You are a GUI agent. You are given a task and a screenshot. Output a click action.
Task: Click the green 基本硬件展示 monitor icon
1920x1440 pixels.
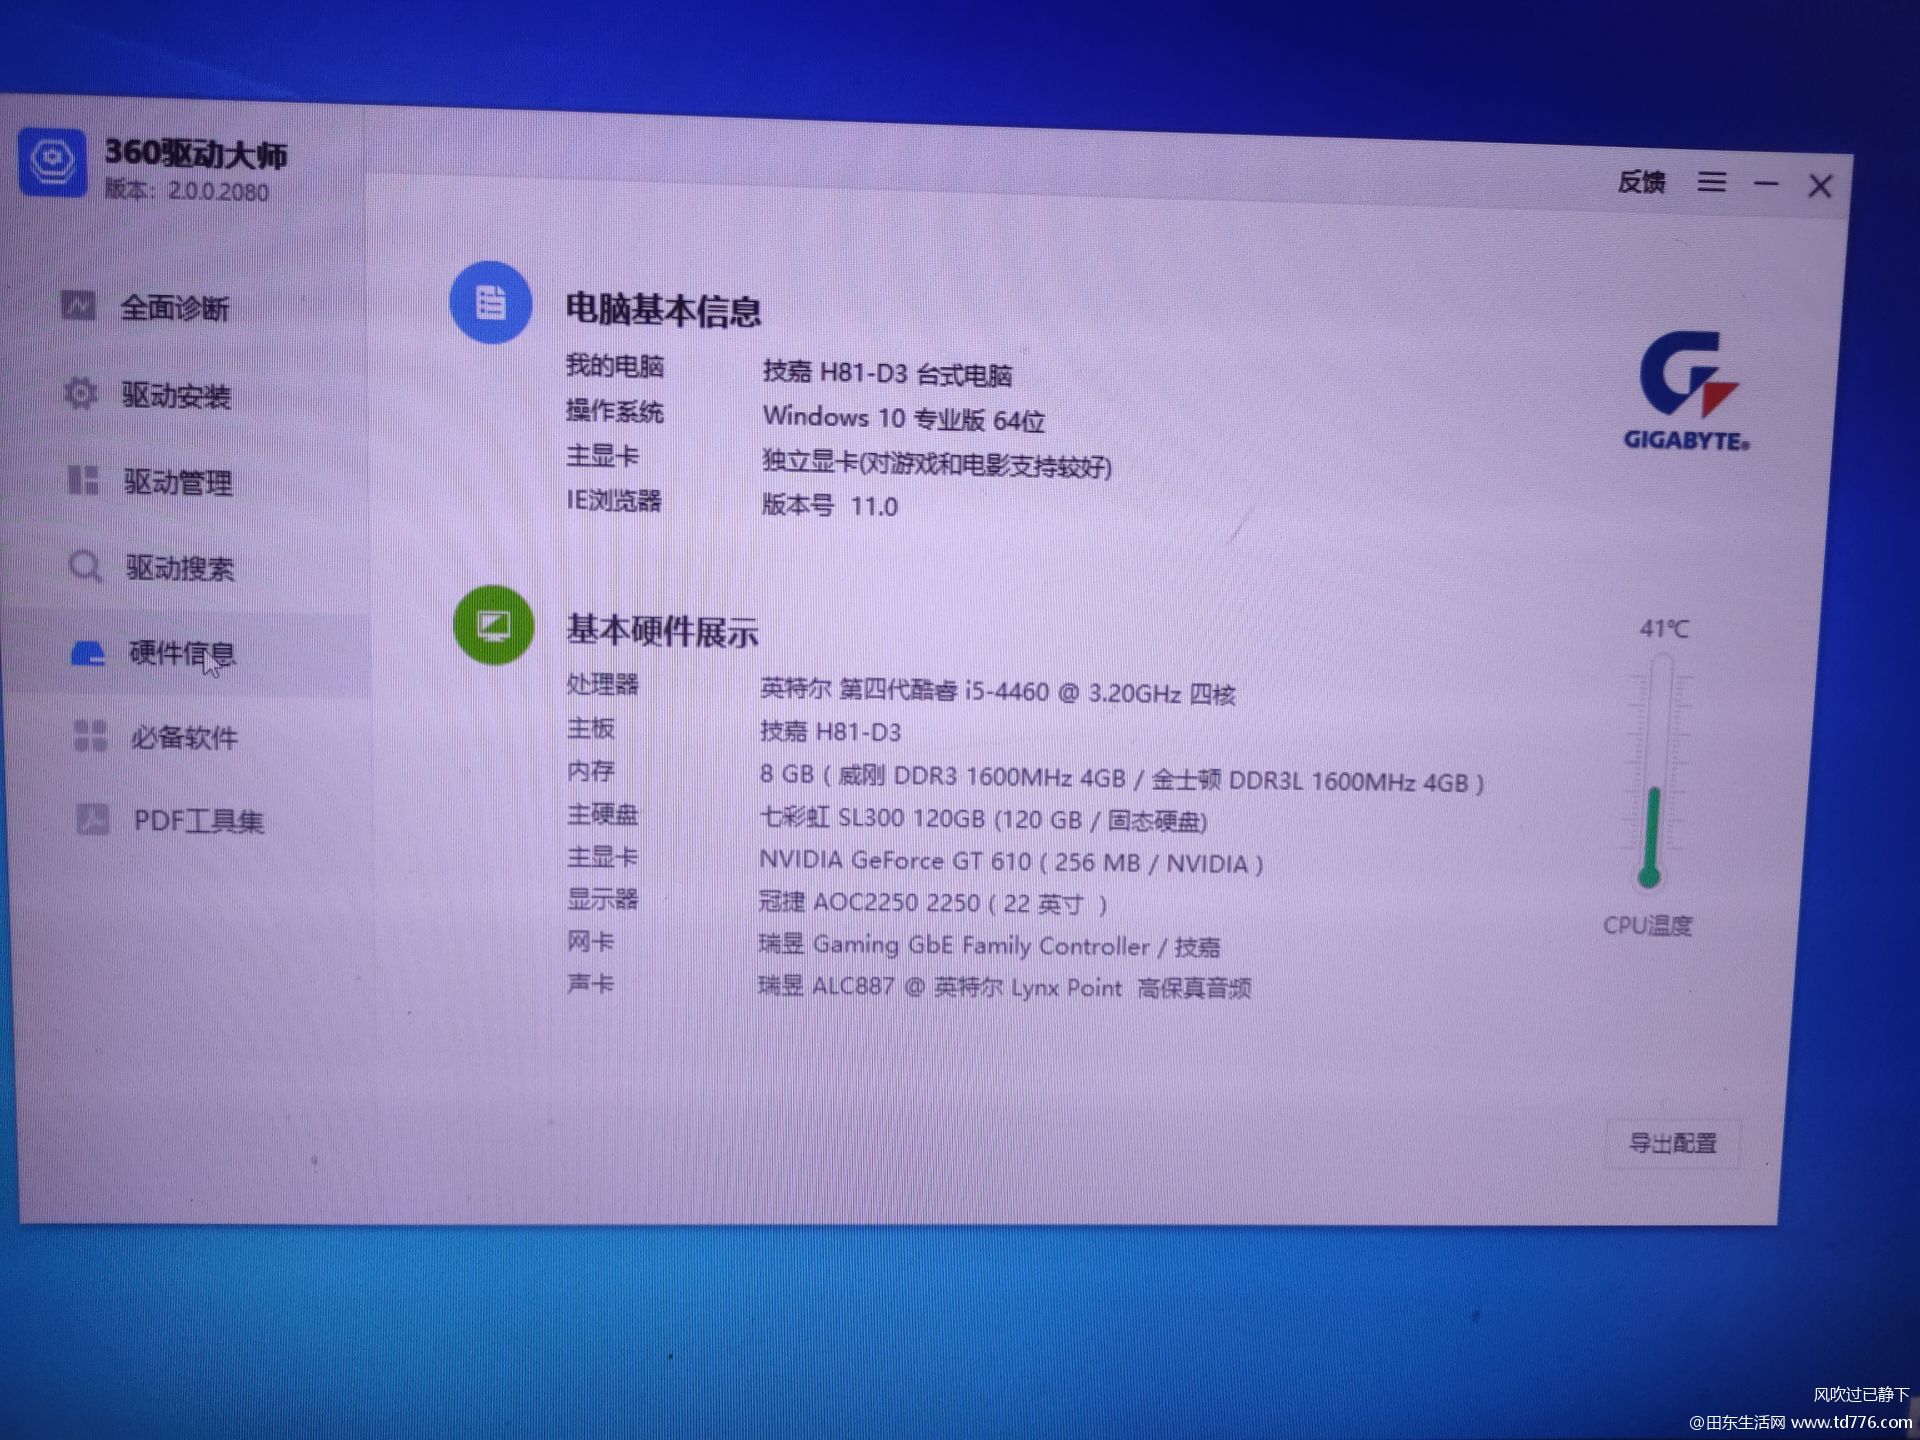coord(493,626)
